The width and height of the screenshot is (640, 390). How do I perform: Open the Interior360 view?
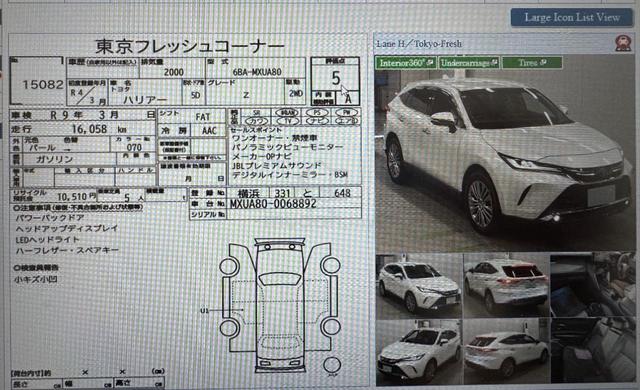[406, 63]
